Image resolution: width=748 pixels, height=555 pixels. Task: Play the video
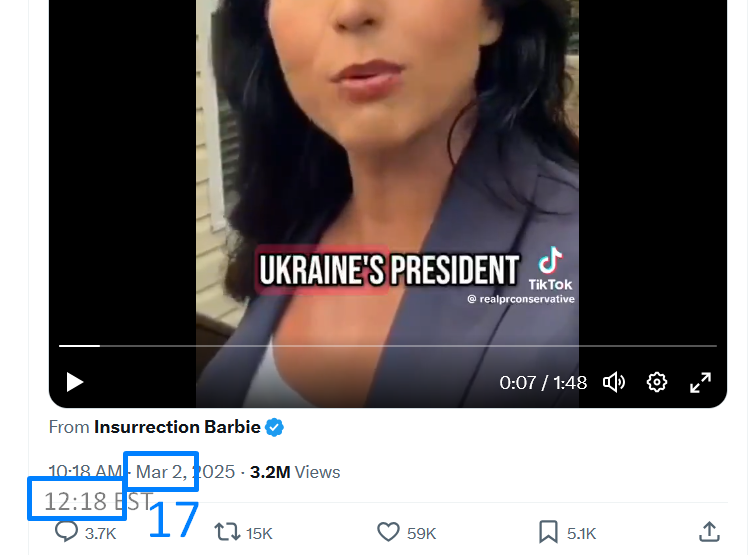(75, 382)
